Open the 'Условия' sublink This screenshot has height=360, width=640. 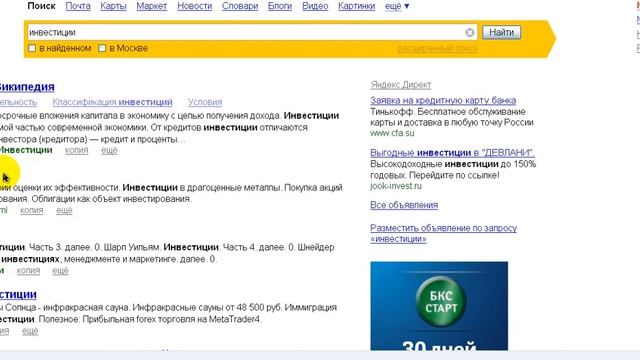click(x=205, y=102)
